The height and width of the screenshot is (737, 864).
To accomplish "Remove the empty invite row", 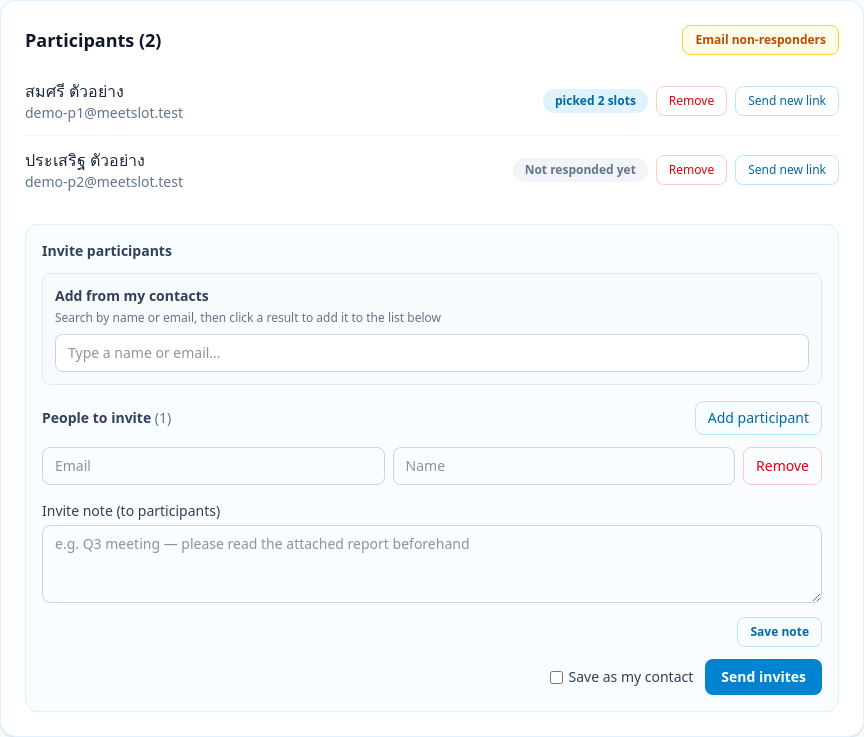I will (782, 466).
